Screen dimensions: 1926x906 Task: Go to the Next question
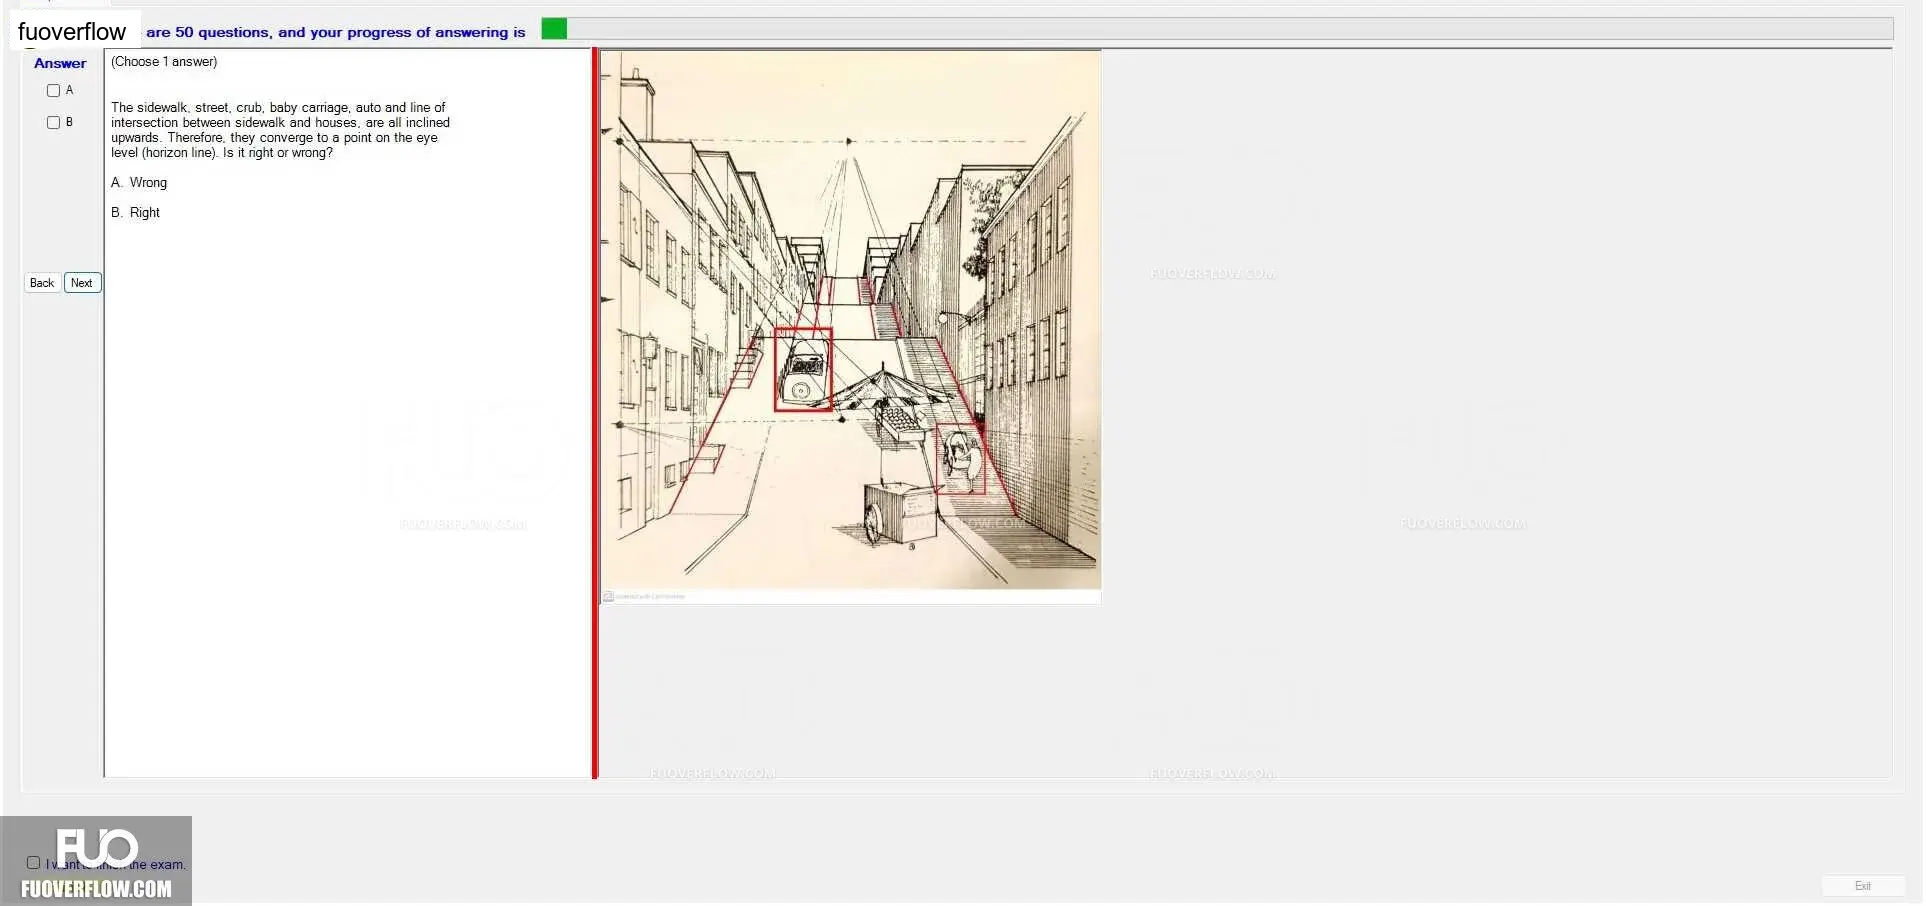click(82, 283)
